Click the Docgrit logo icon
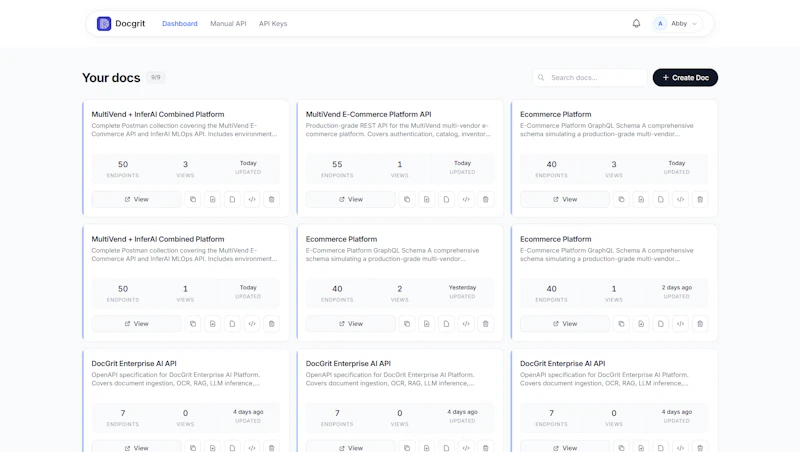The image size is (800, 452). 104,23
